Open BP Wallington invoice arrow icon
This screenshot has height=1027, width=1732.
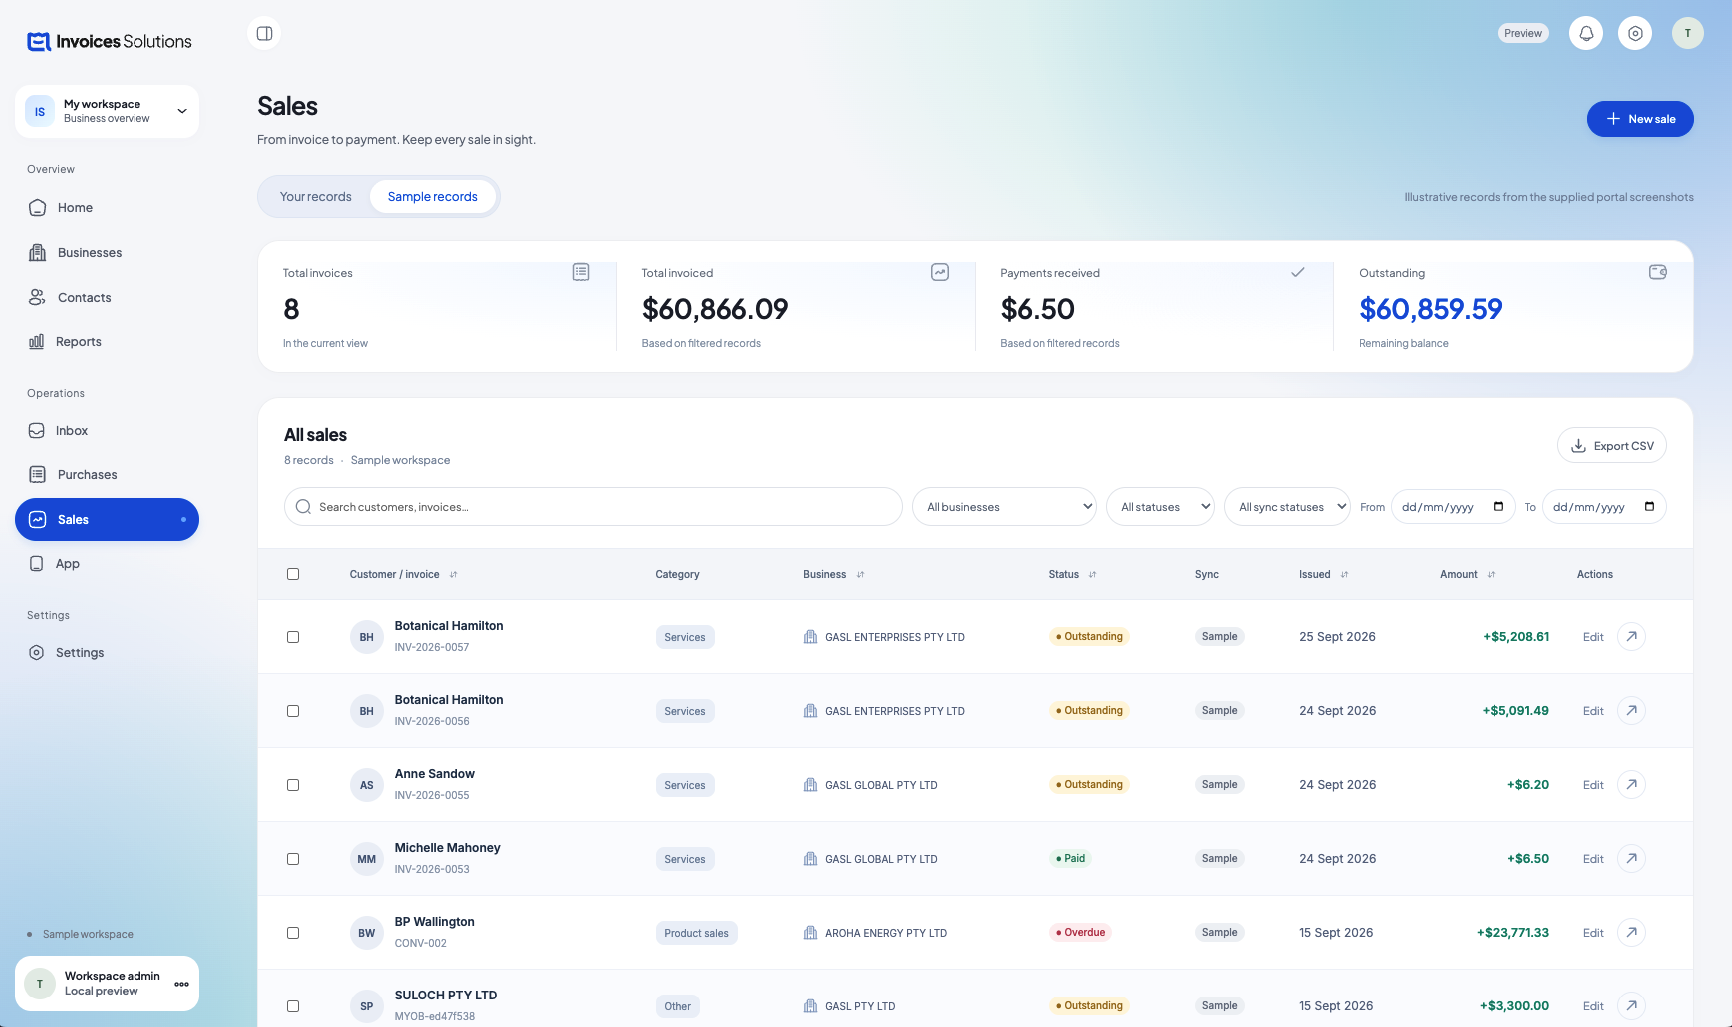click(1631, 932)
